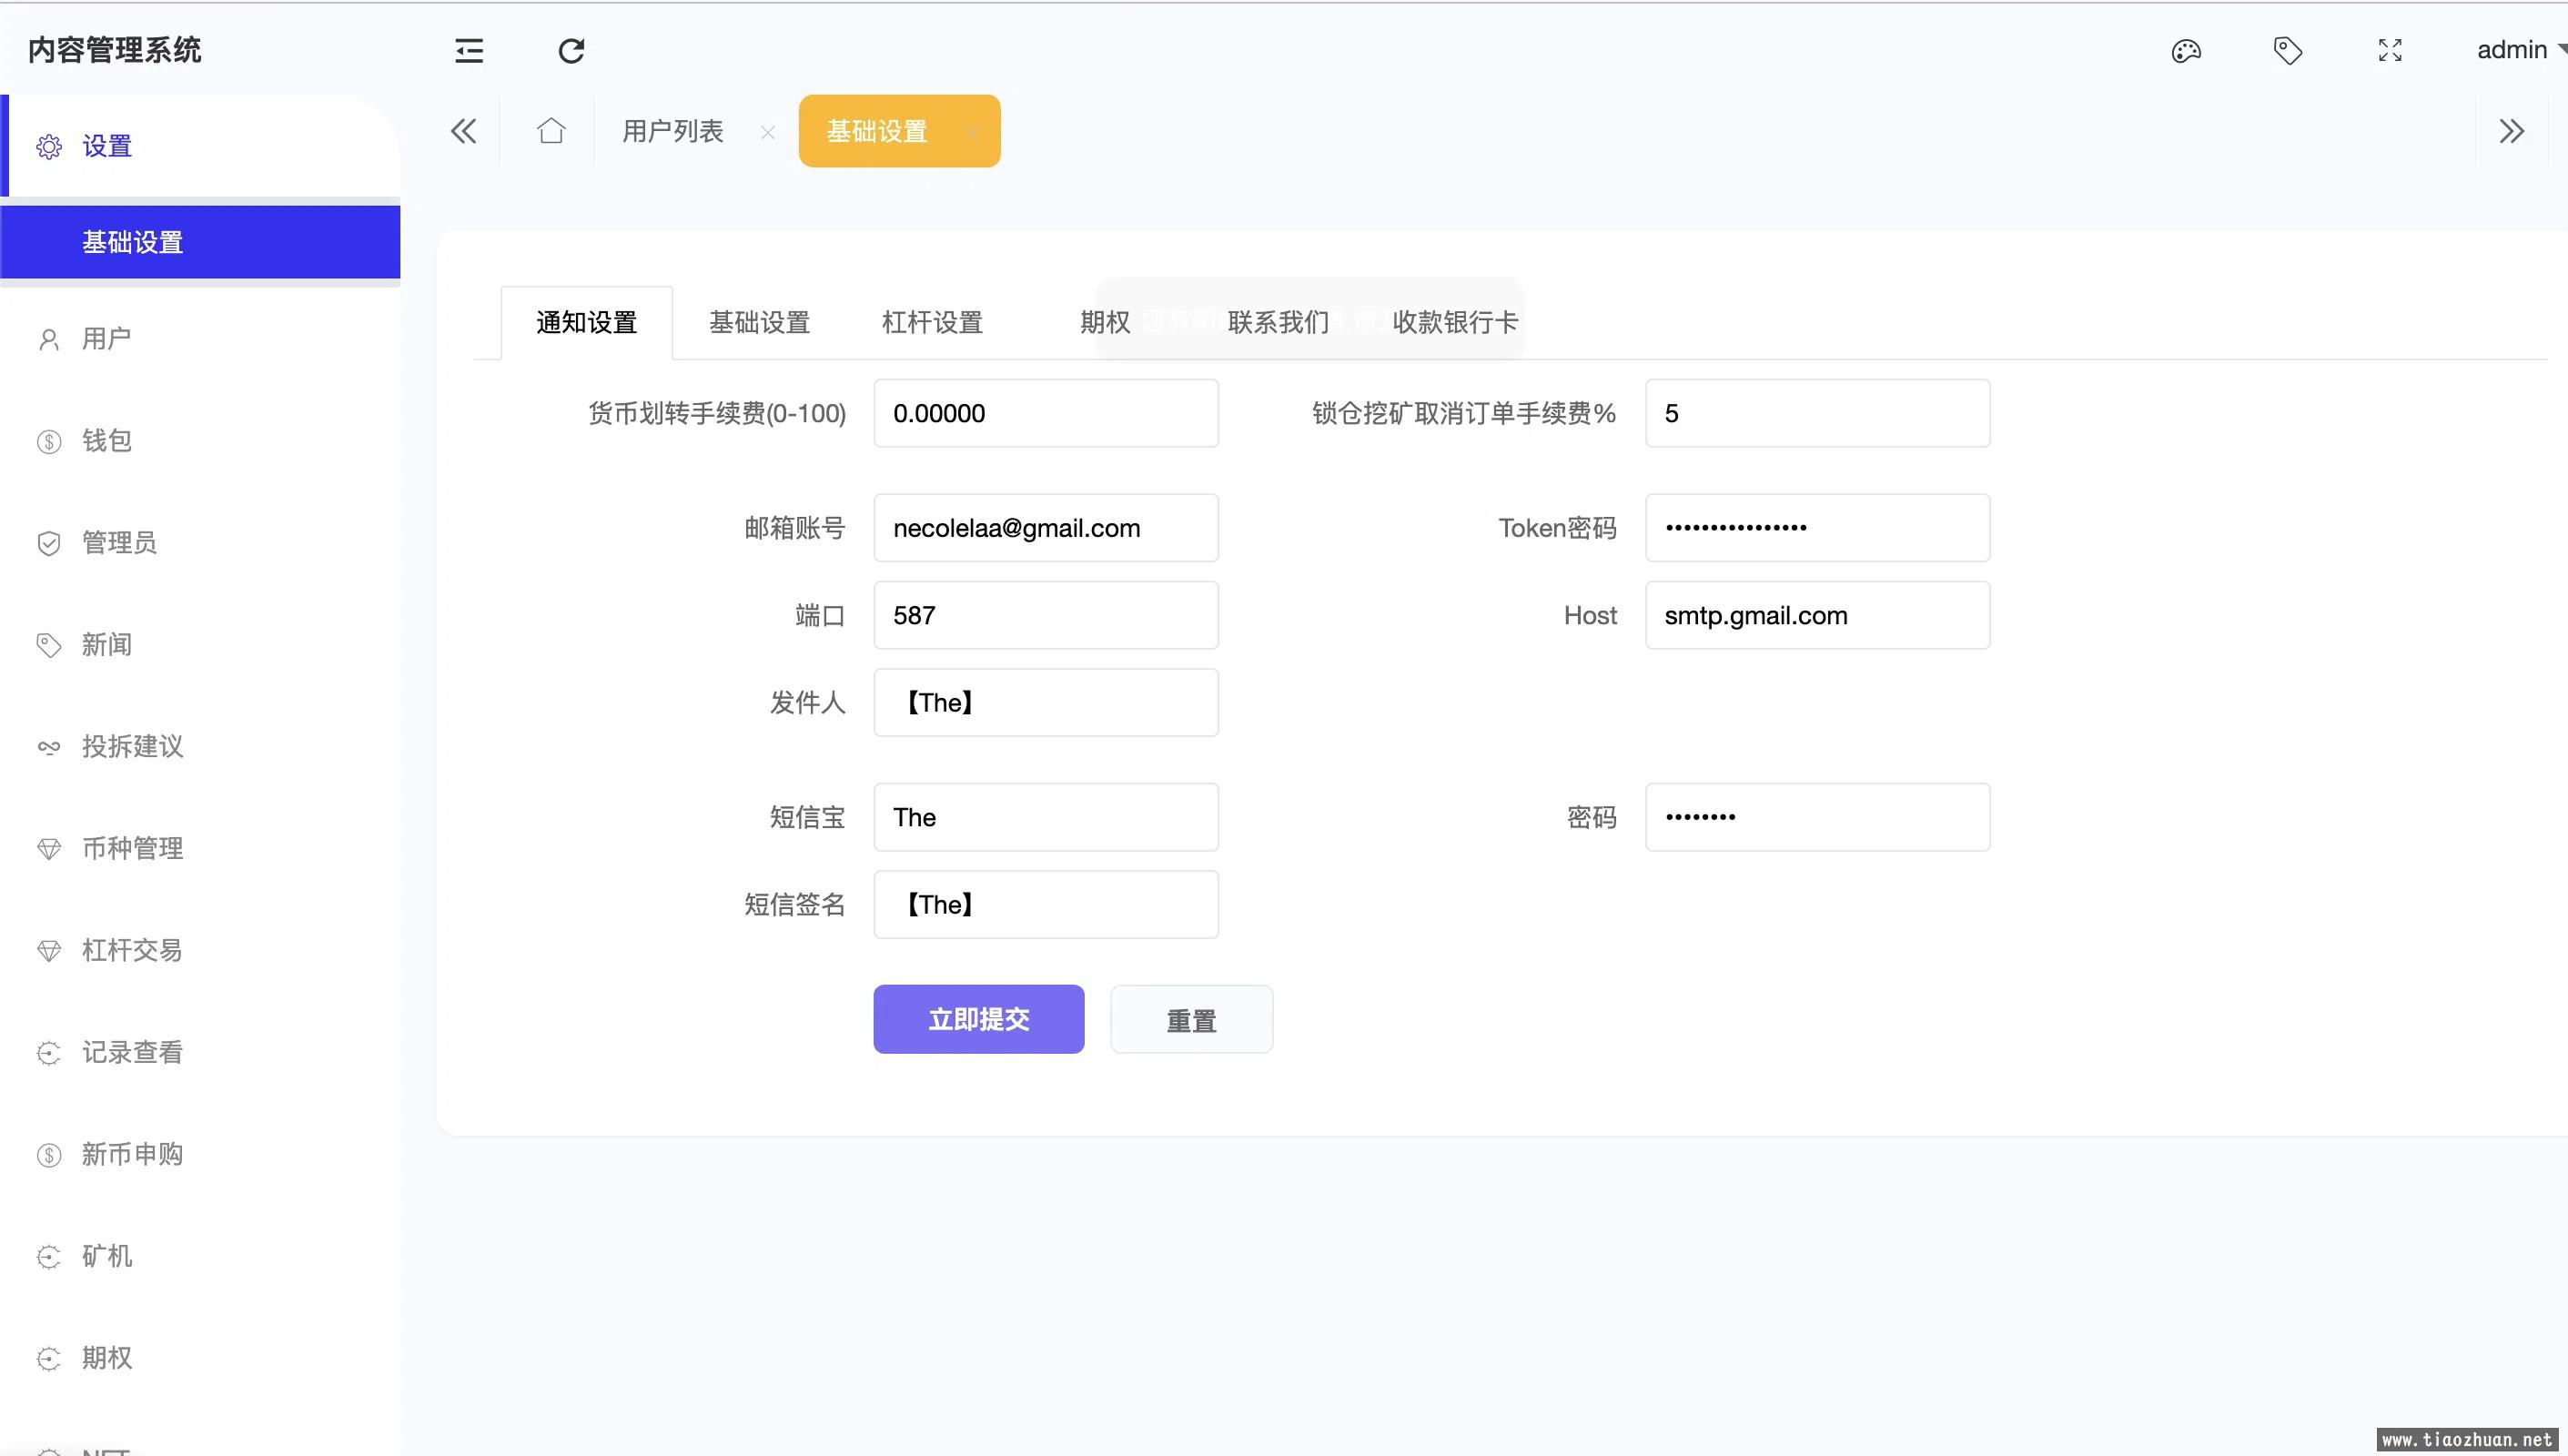Switch to 基础设置 tab
Screen dimensions: 2568x1456
click(758, 321)
